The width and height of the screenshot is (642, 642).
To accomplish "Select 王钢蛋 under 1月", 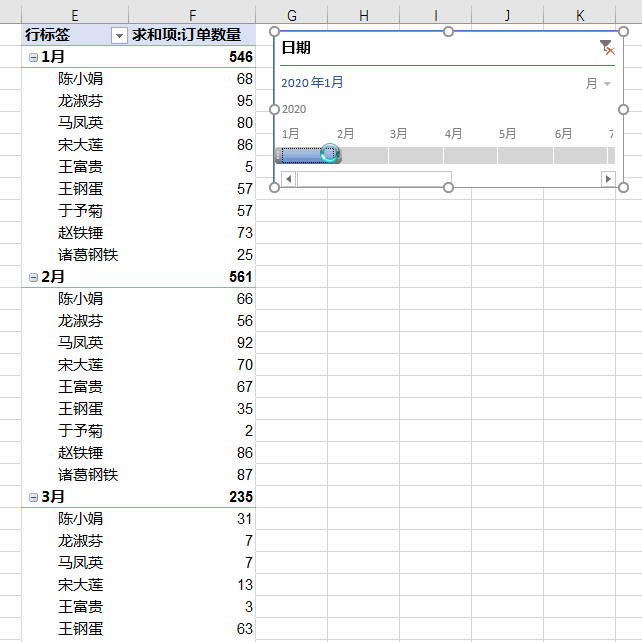I will pos(80,189).
